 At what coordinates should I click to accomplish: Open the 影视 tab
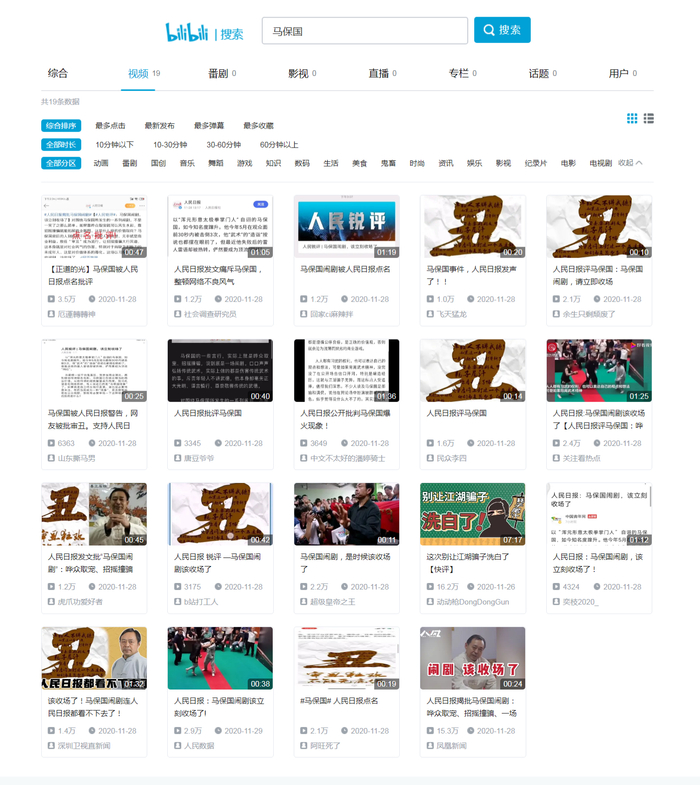tap(302, 74)
